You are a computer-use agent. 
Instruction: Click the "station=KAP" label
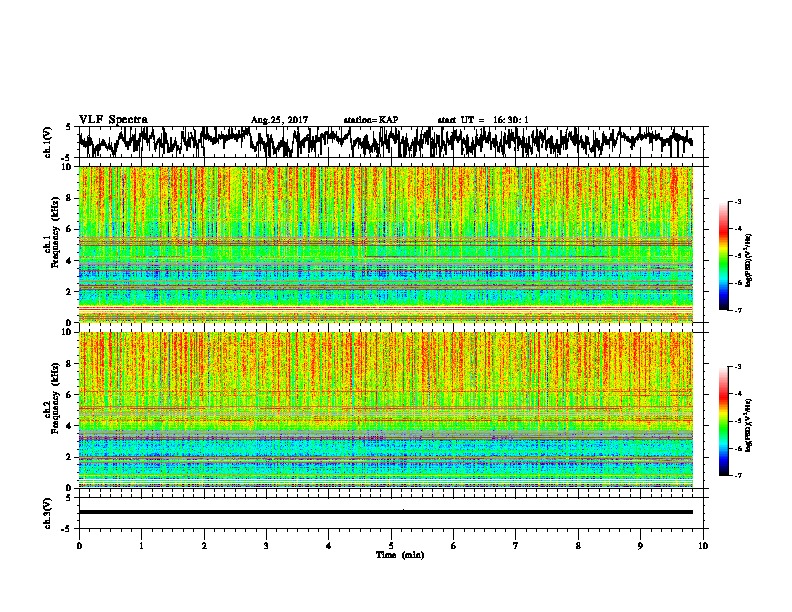[371, 120]
